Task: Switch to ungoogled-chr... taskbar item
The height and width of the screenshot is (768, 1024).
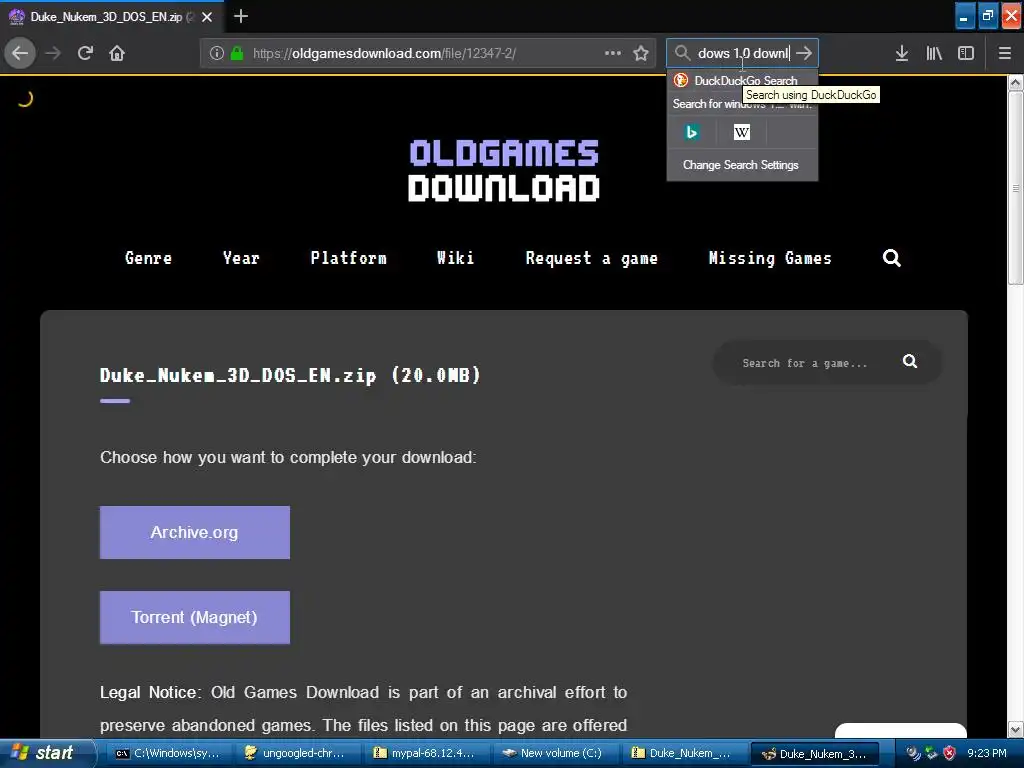Action: coord(295,754)
